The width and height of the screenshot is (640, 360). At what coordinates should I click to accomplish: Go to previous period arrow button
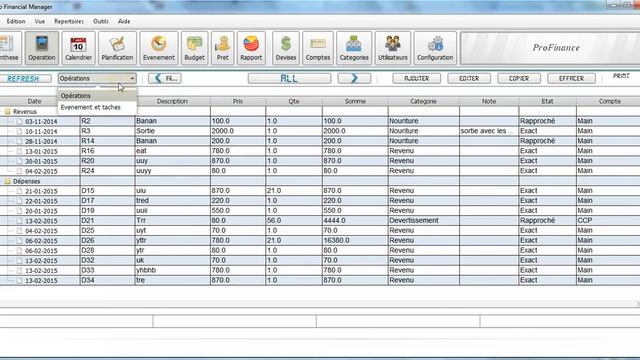coord(165,78)
